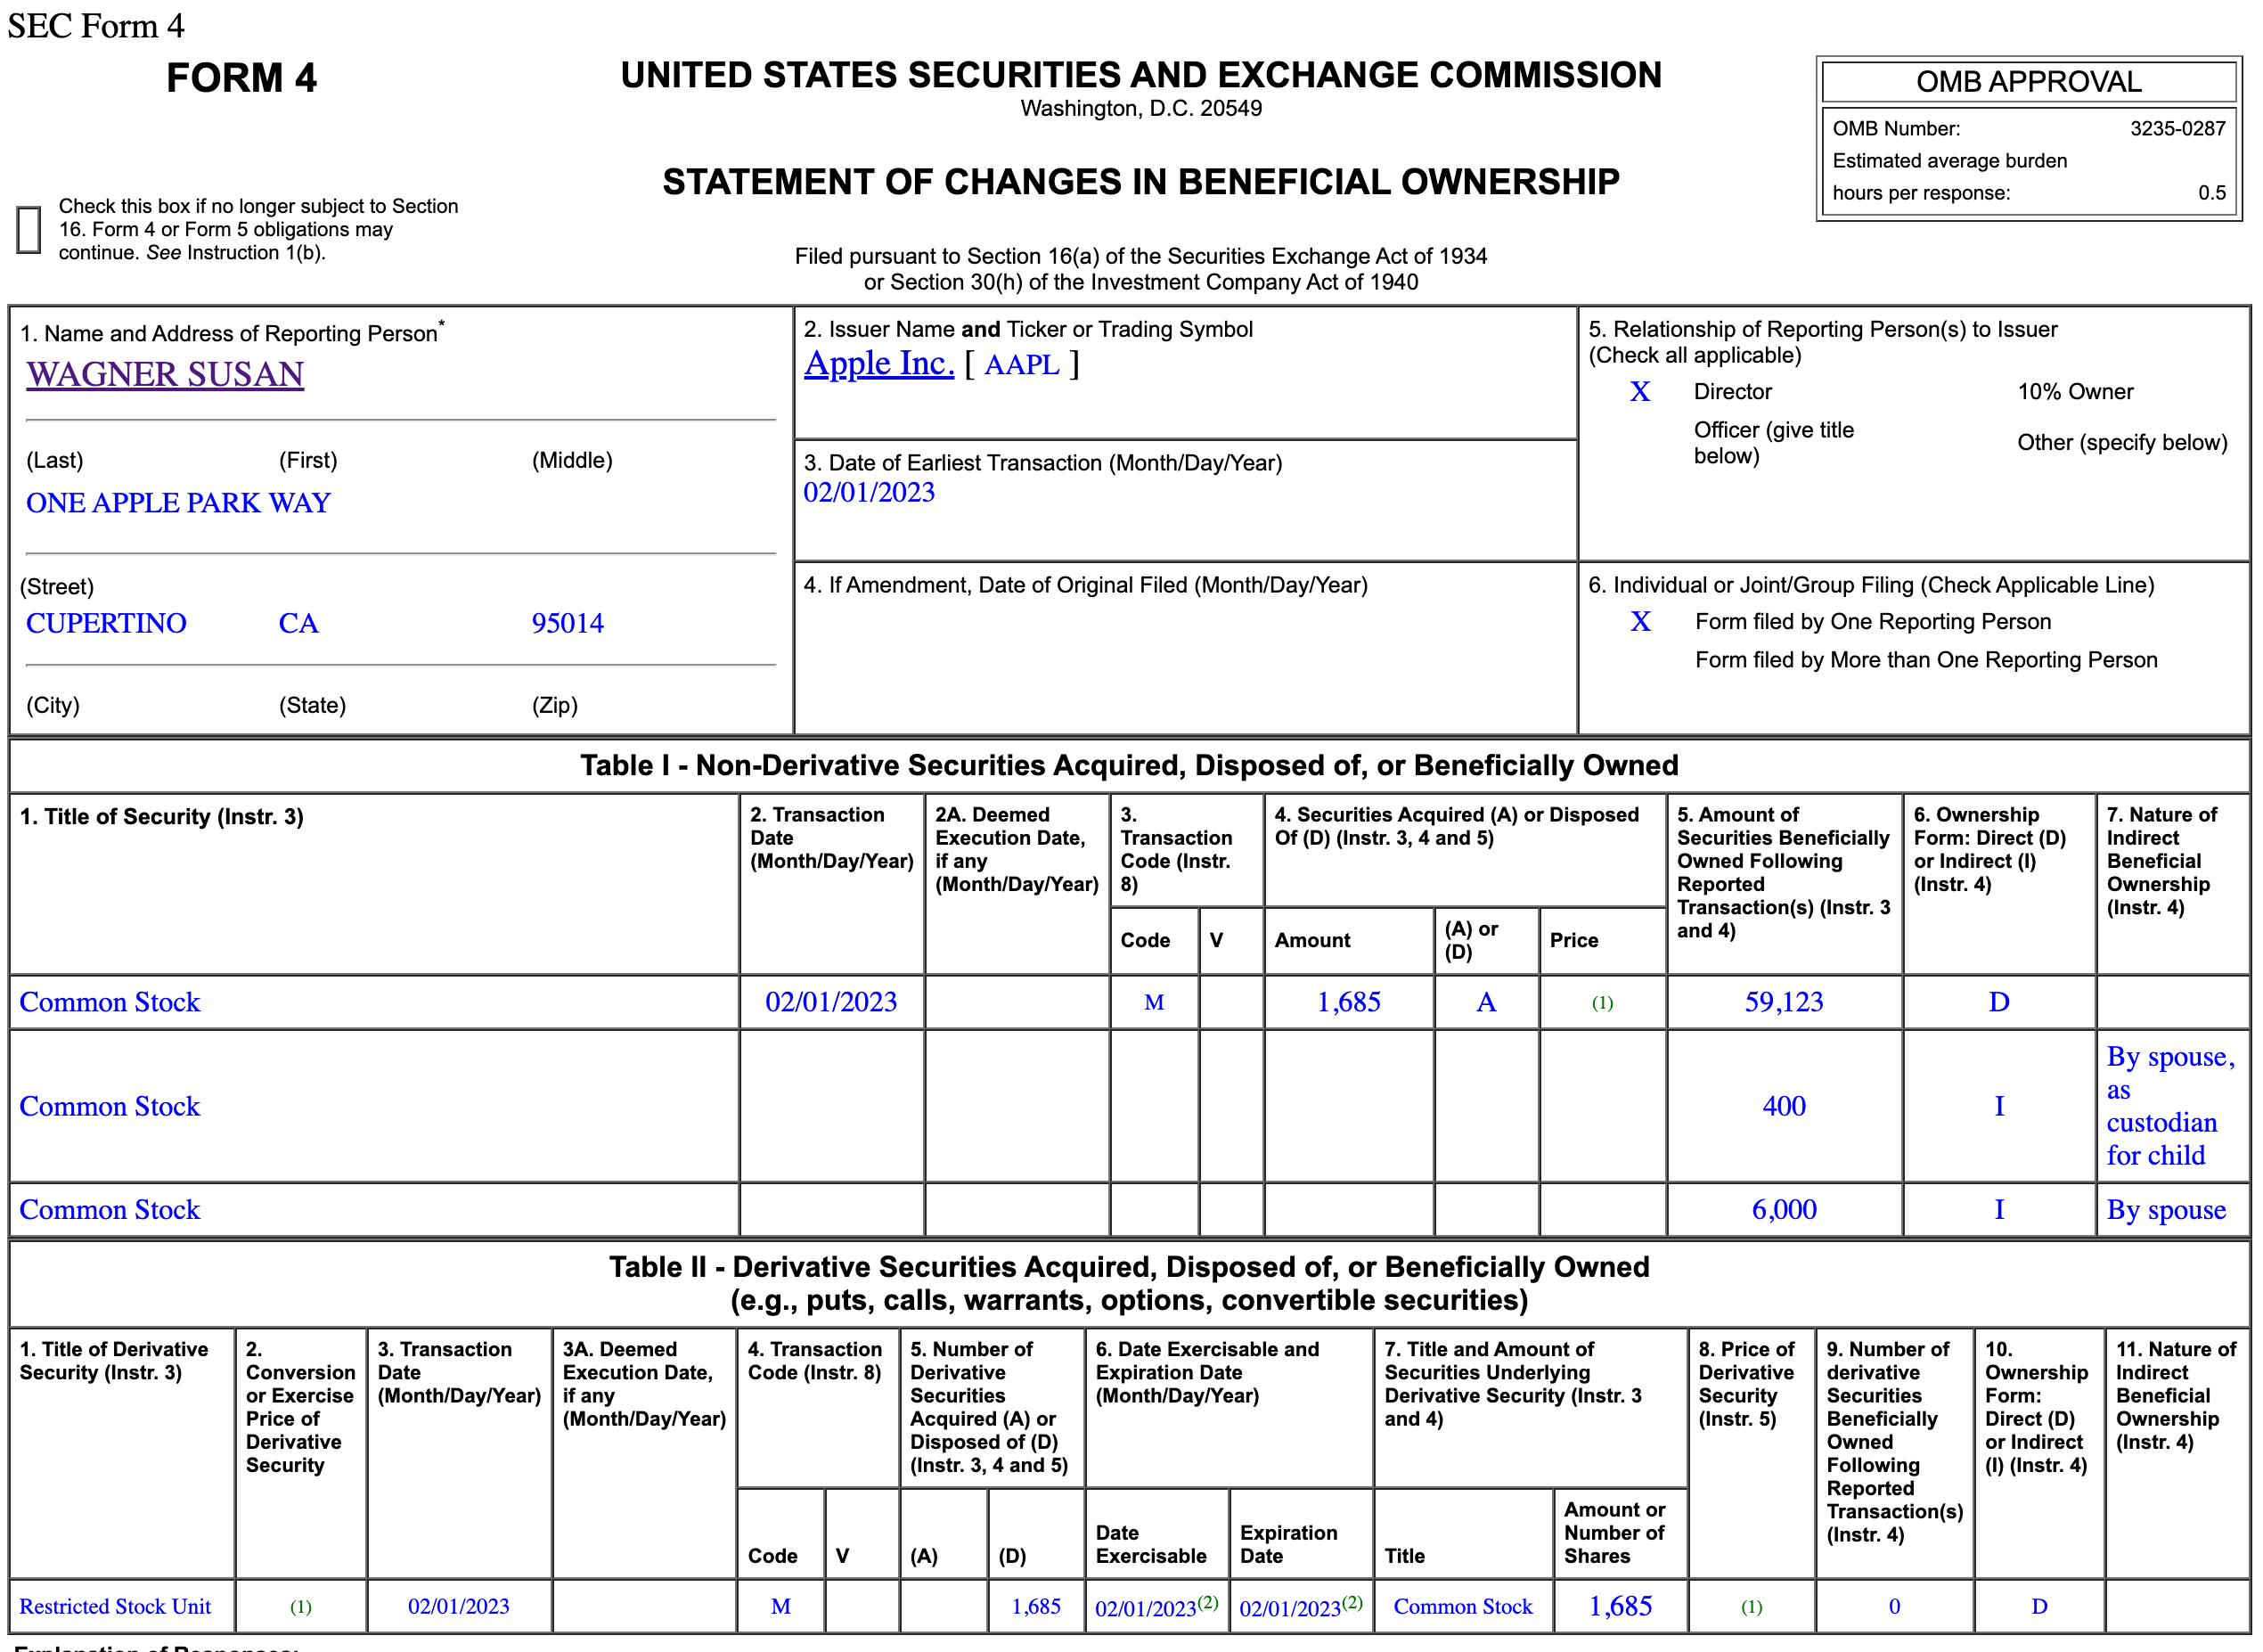The height and width of the screenshot is (1652, 2263).
Task: Click the 59,123 beneficially owned amount
Action: pyautogui.click(x=1783, y=1002)
